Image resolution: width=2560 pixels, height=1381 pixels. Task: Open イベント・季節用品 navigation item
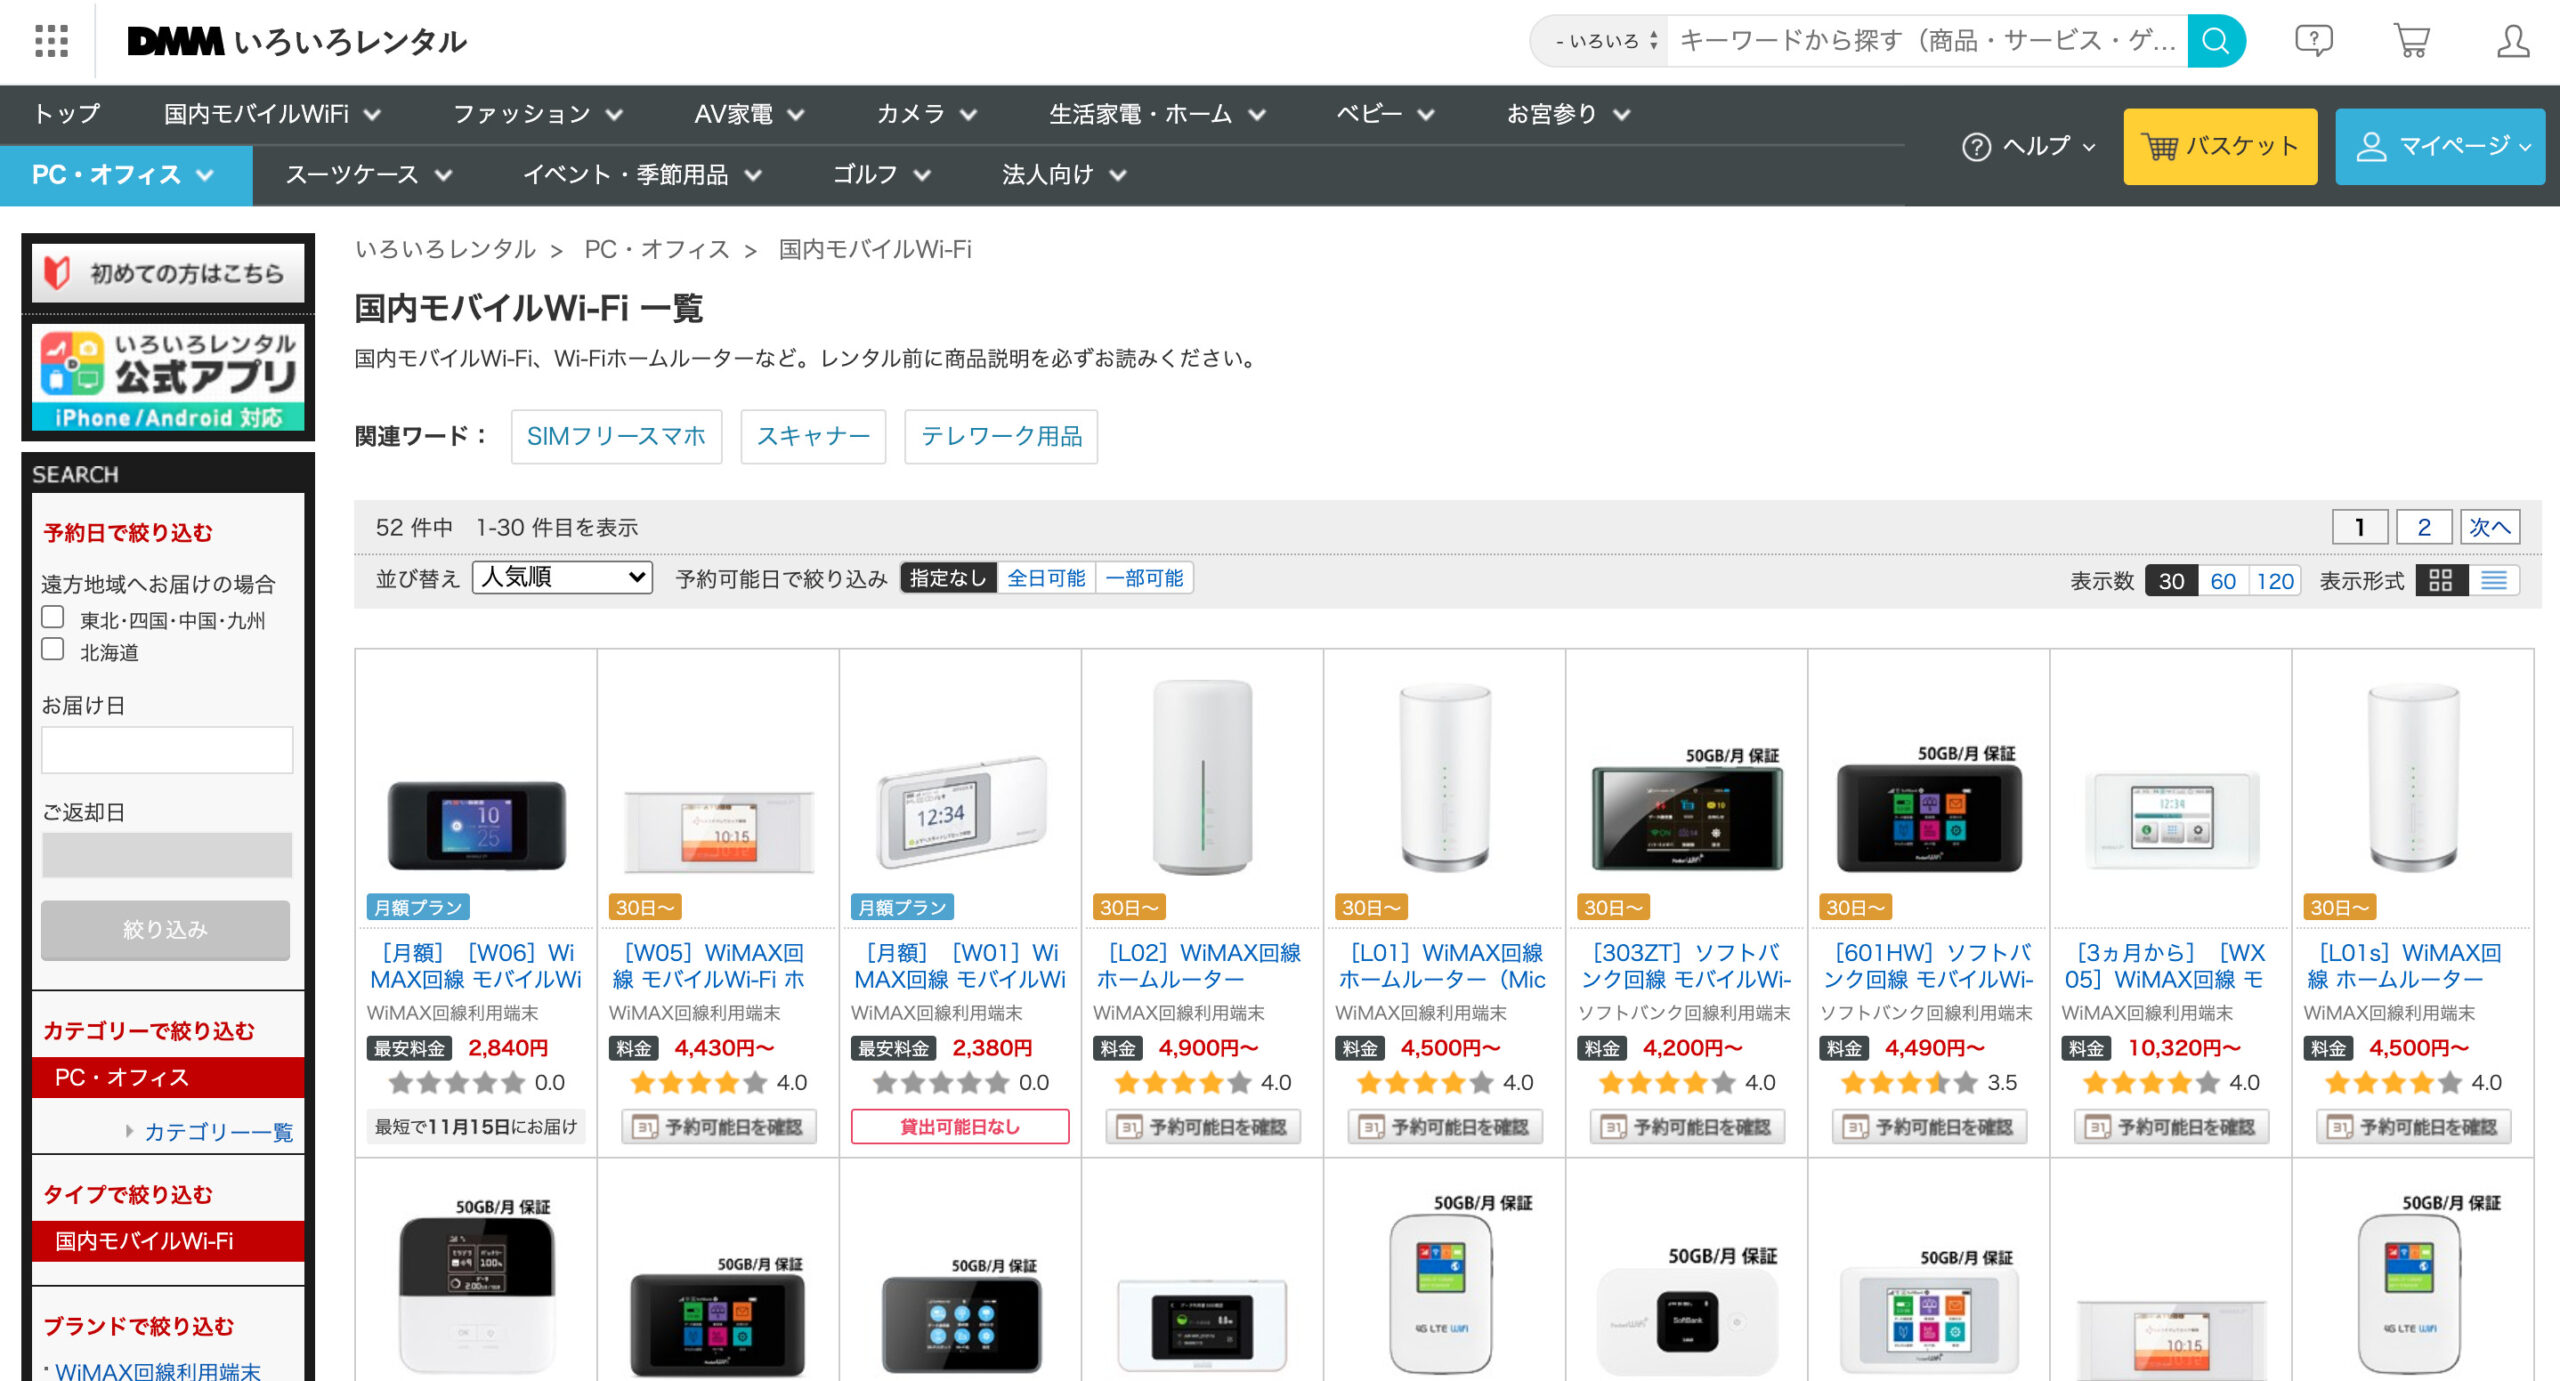pyautogui.click(x=642, y=175)
